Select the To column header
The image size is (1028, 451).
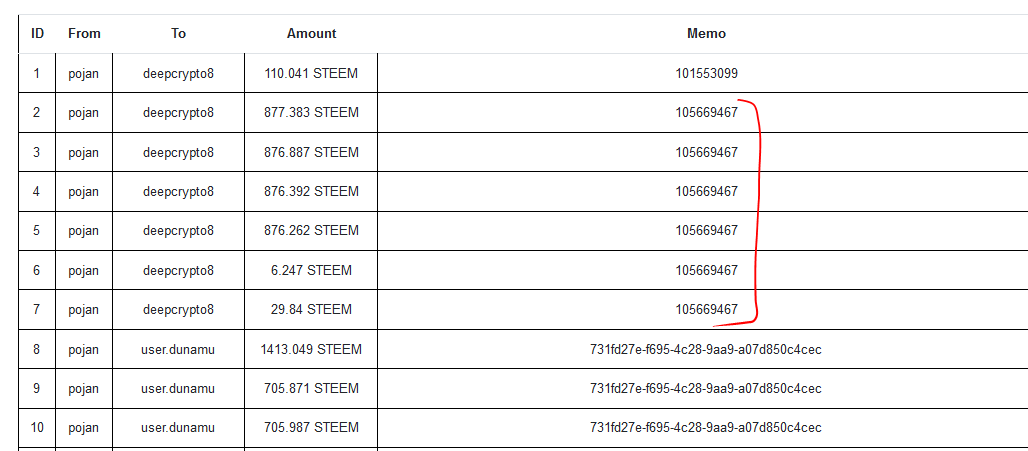(178, 33)
